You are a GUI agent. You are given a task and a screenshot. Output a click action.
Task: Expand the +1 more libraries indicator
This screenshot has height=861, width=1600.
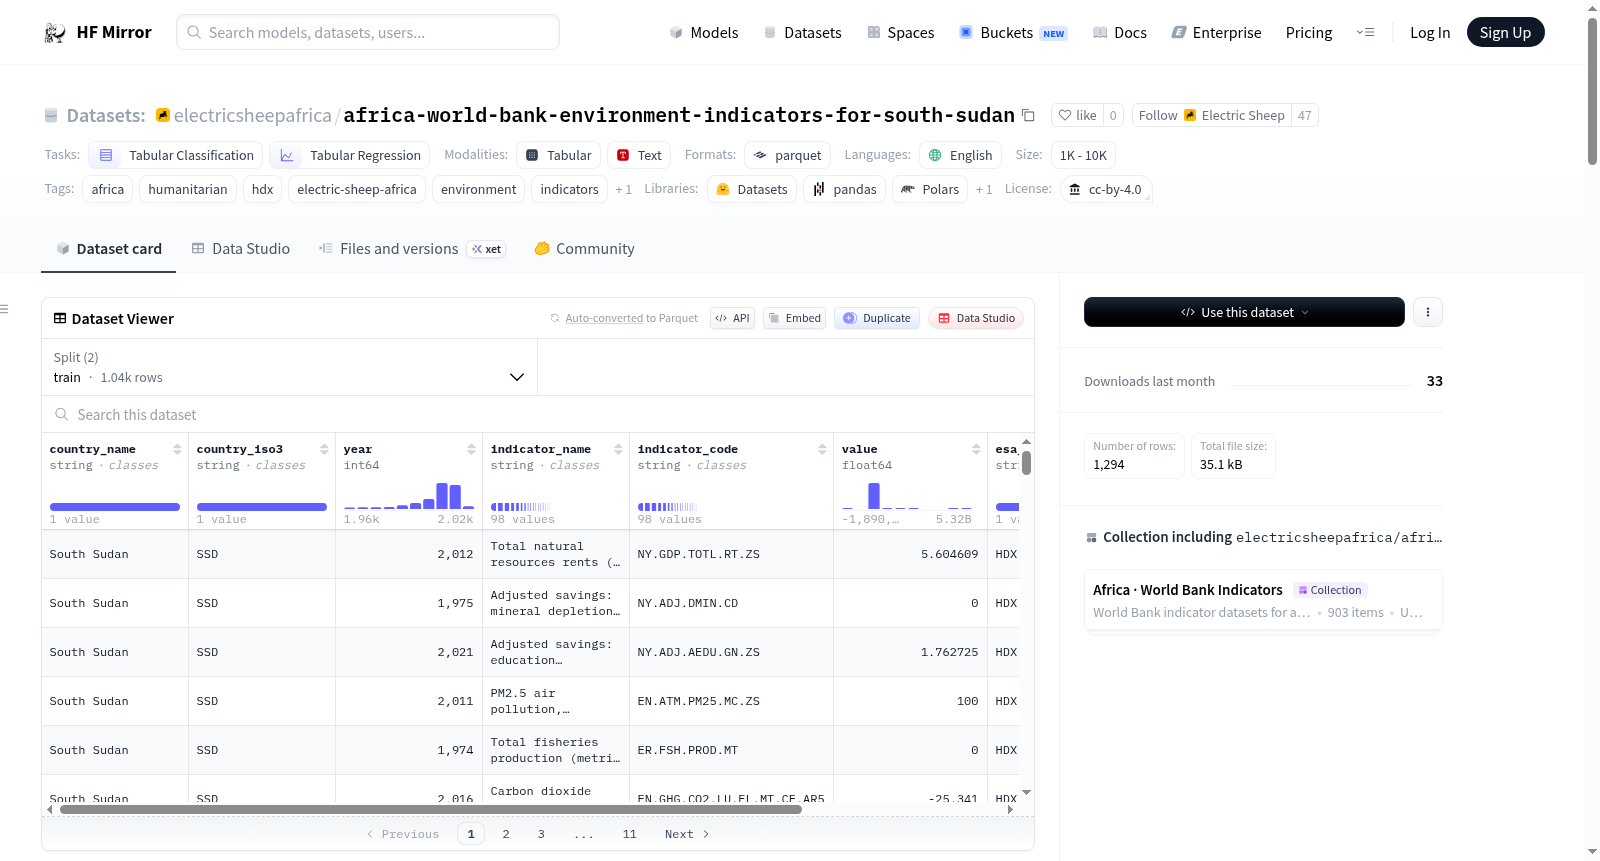point(984,190)
